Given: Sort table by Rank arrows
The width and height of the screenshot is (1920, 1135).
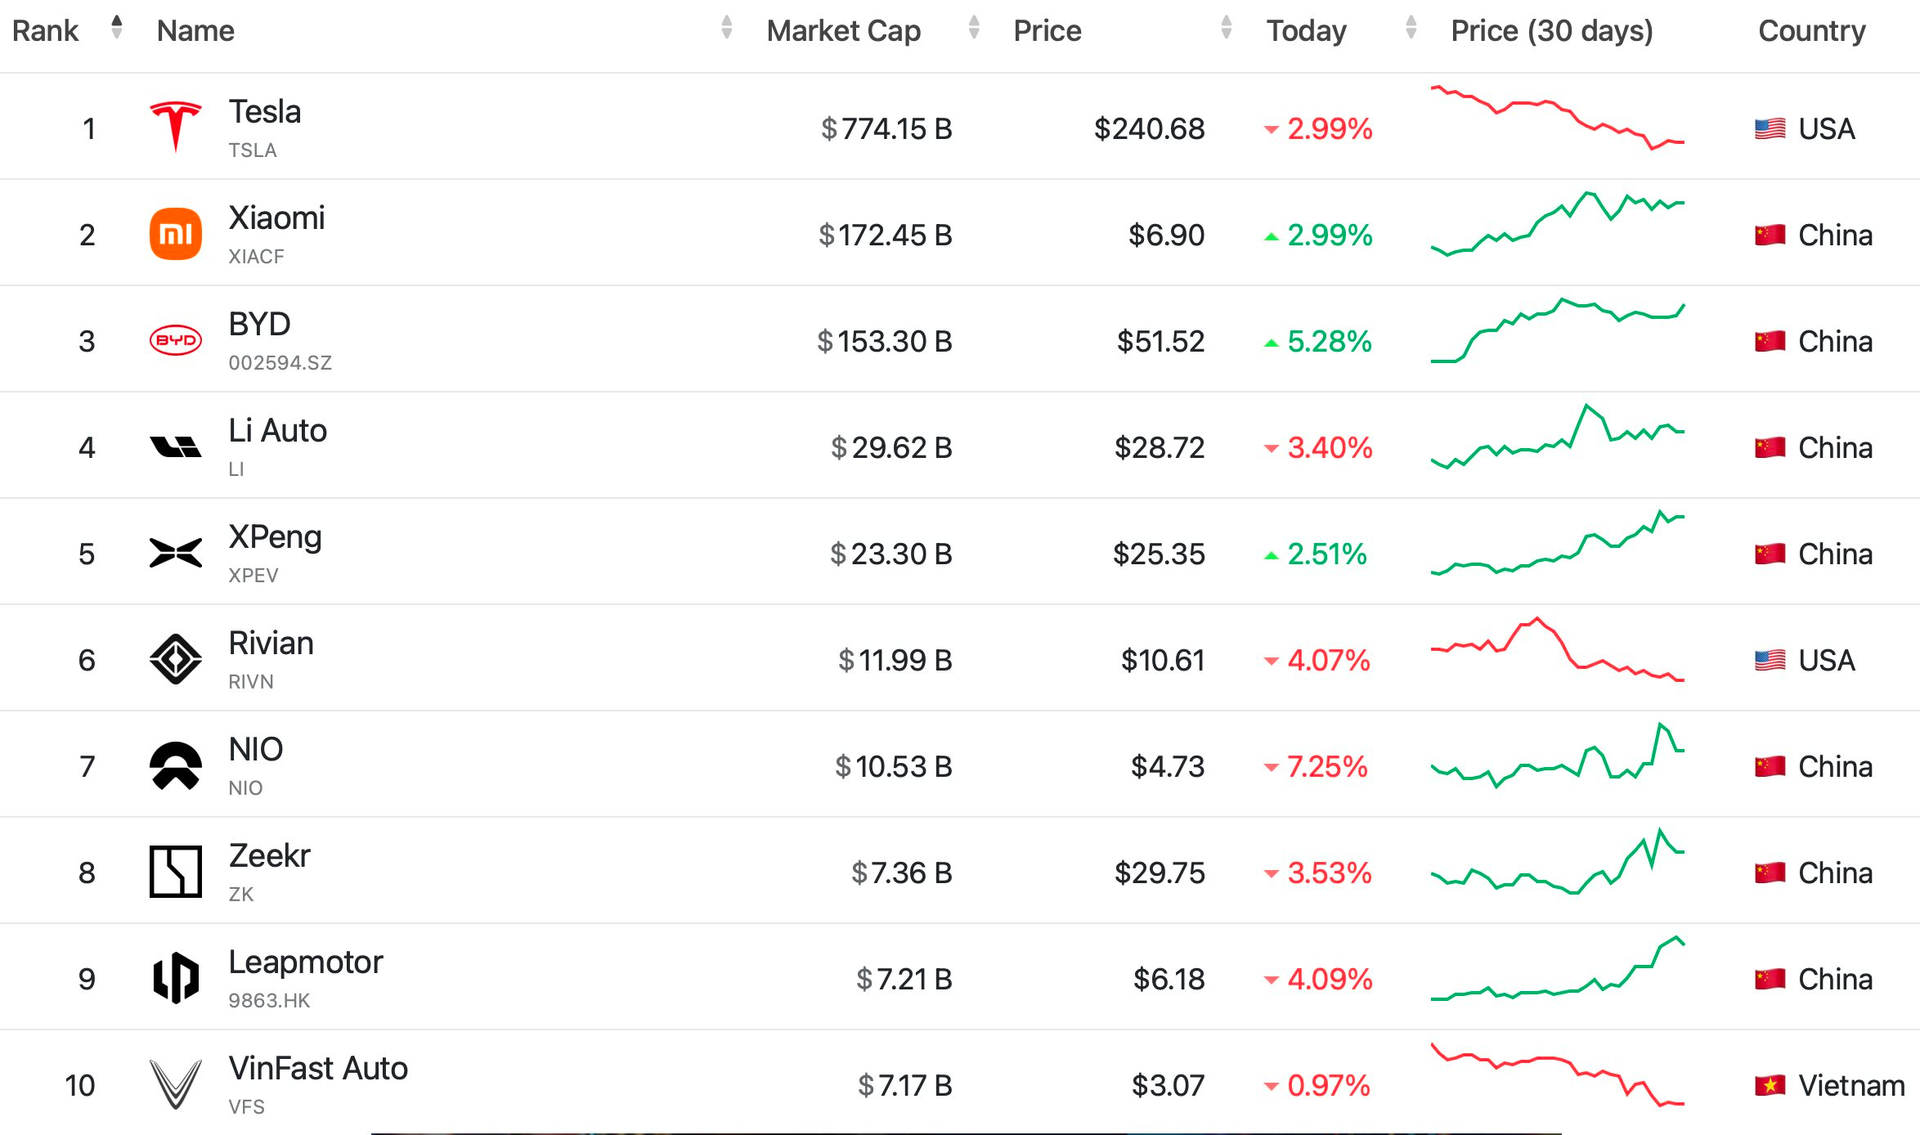Looking at the screenshot, I should (117, 28).
